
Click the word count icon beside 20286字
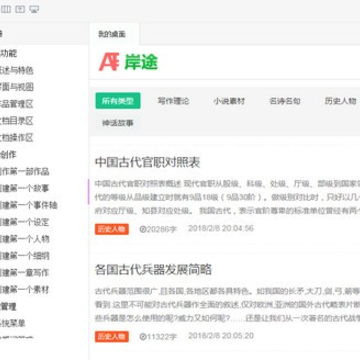point(143,229)
